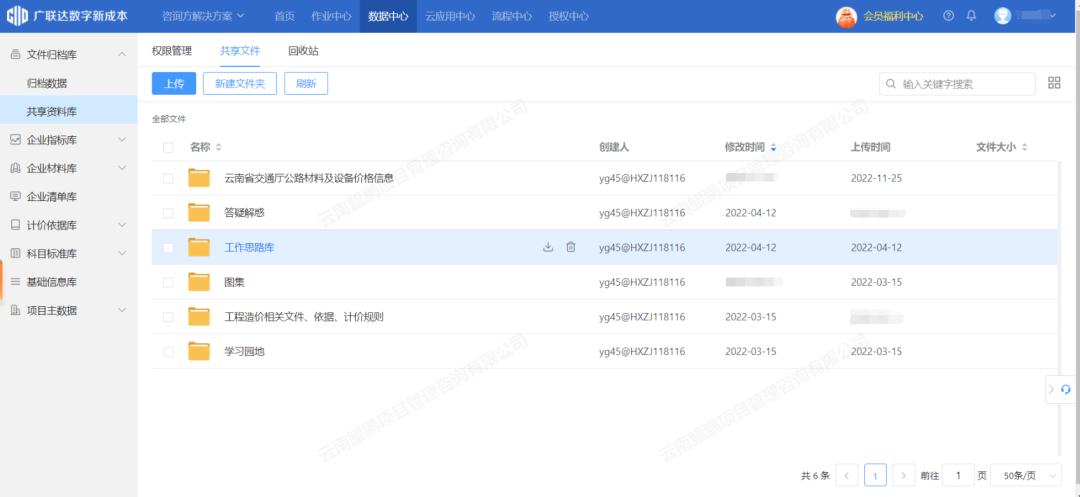Click the 前往 page number input
1080x497 pixels.
(958, 475)
